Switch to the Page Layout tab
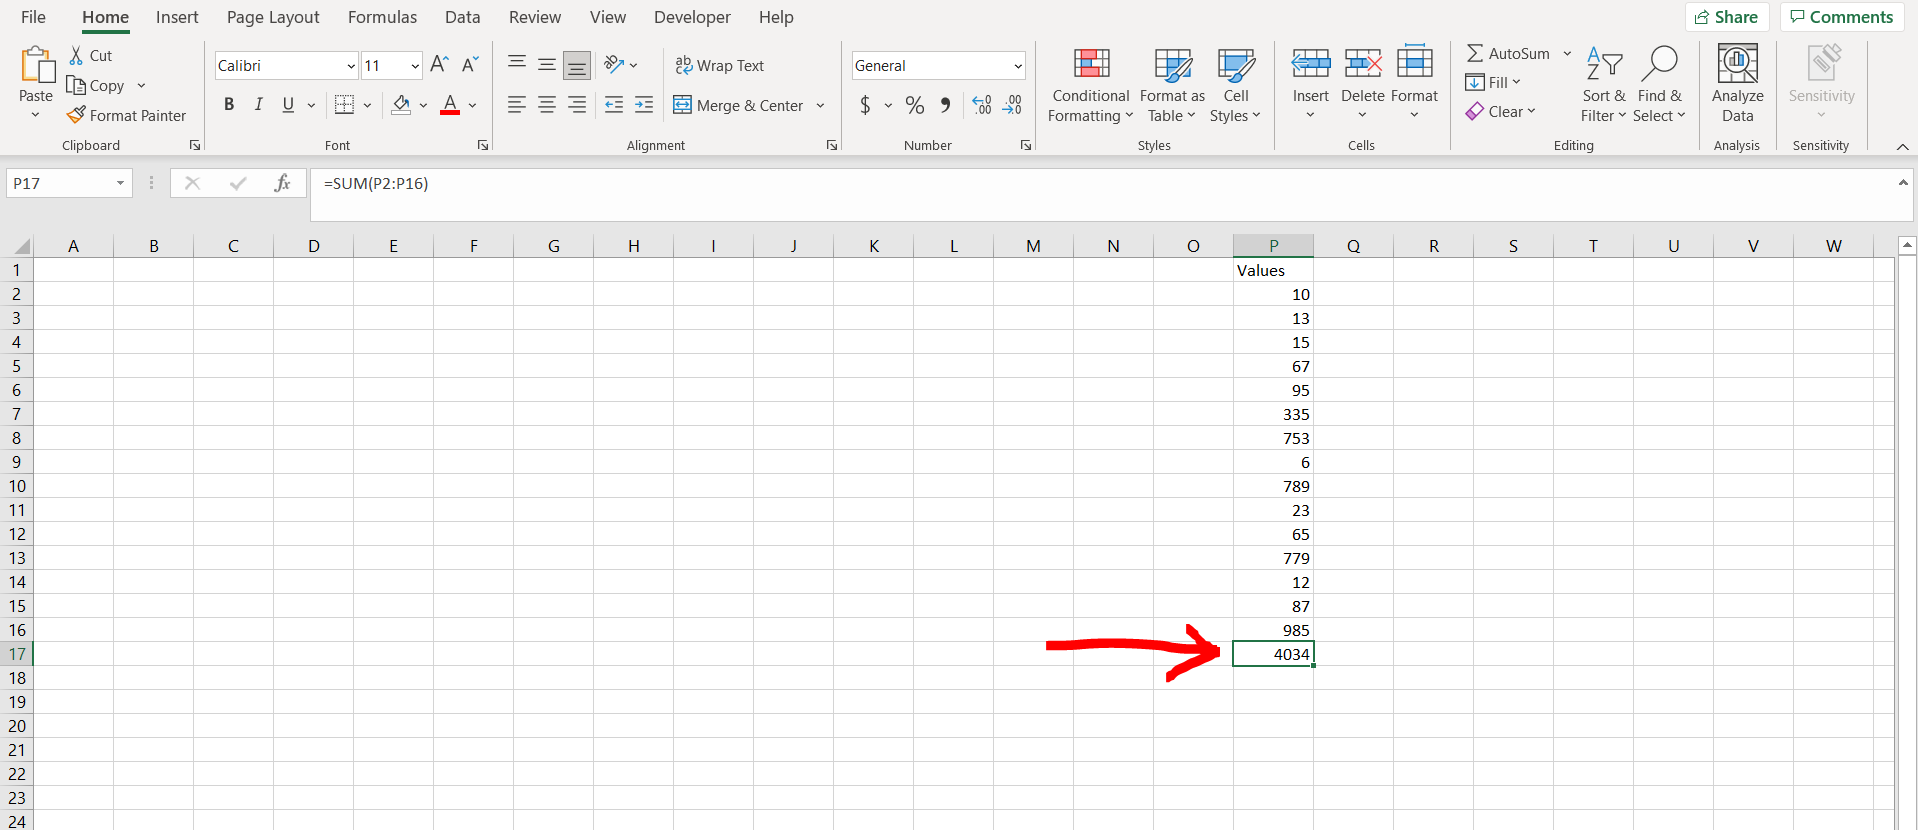Image resolution: width=1918 pixels, height=830 pixels. (x=273, y=17)
